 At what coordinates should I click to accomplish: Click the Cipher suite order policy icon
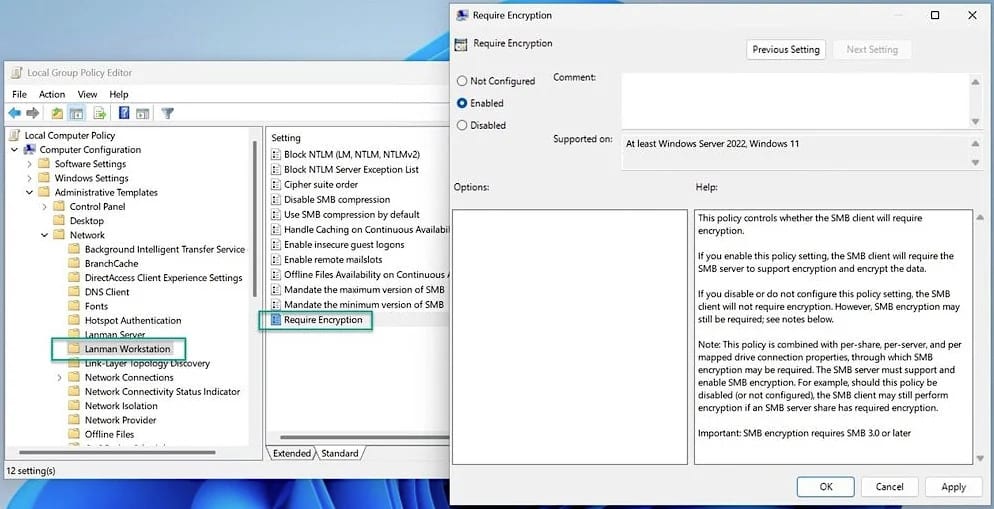coord(276,184)
